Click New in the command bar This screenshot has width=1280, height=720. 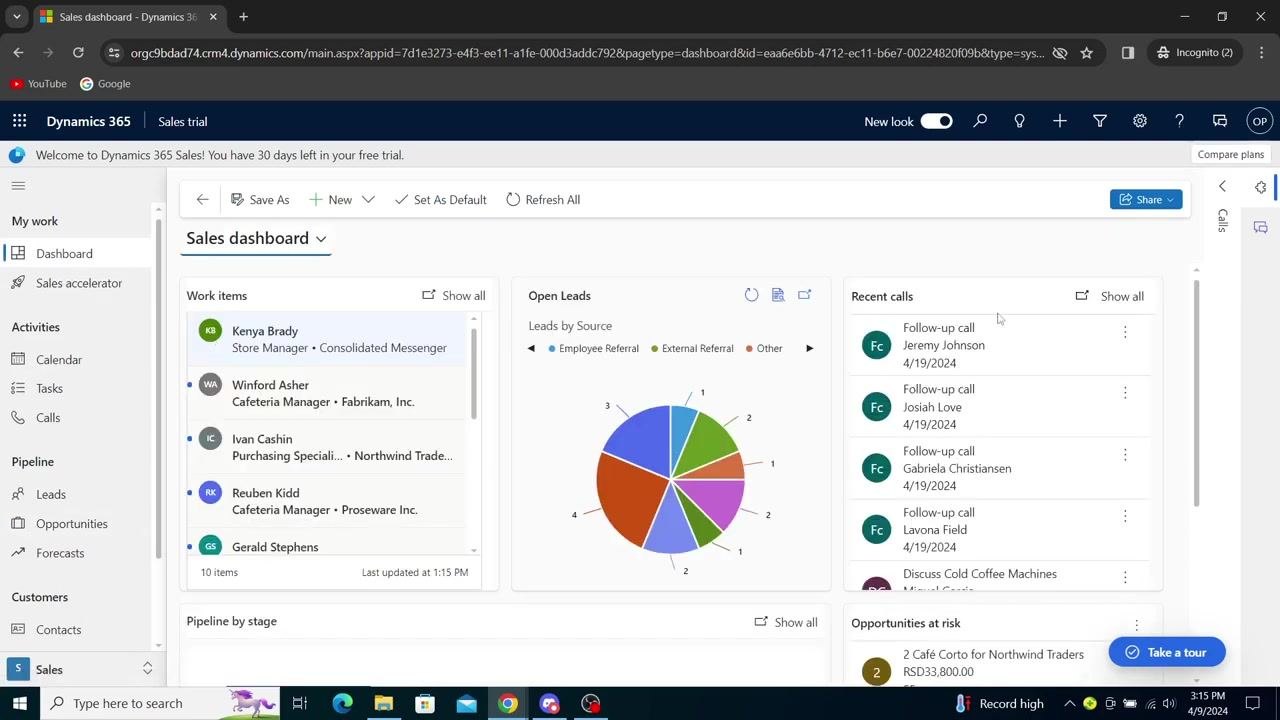331,200
